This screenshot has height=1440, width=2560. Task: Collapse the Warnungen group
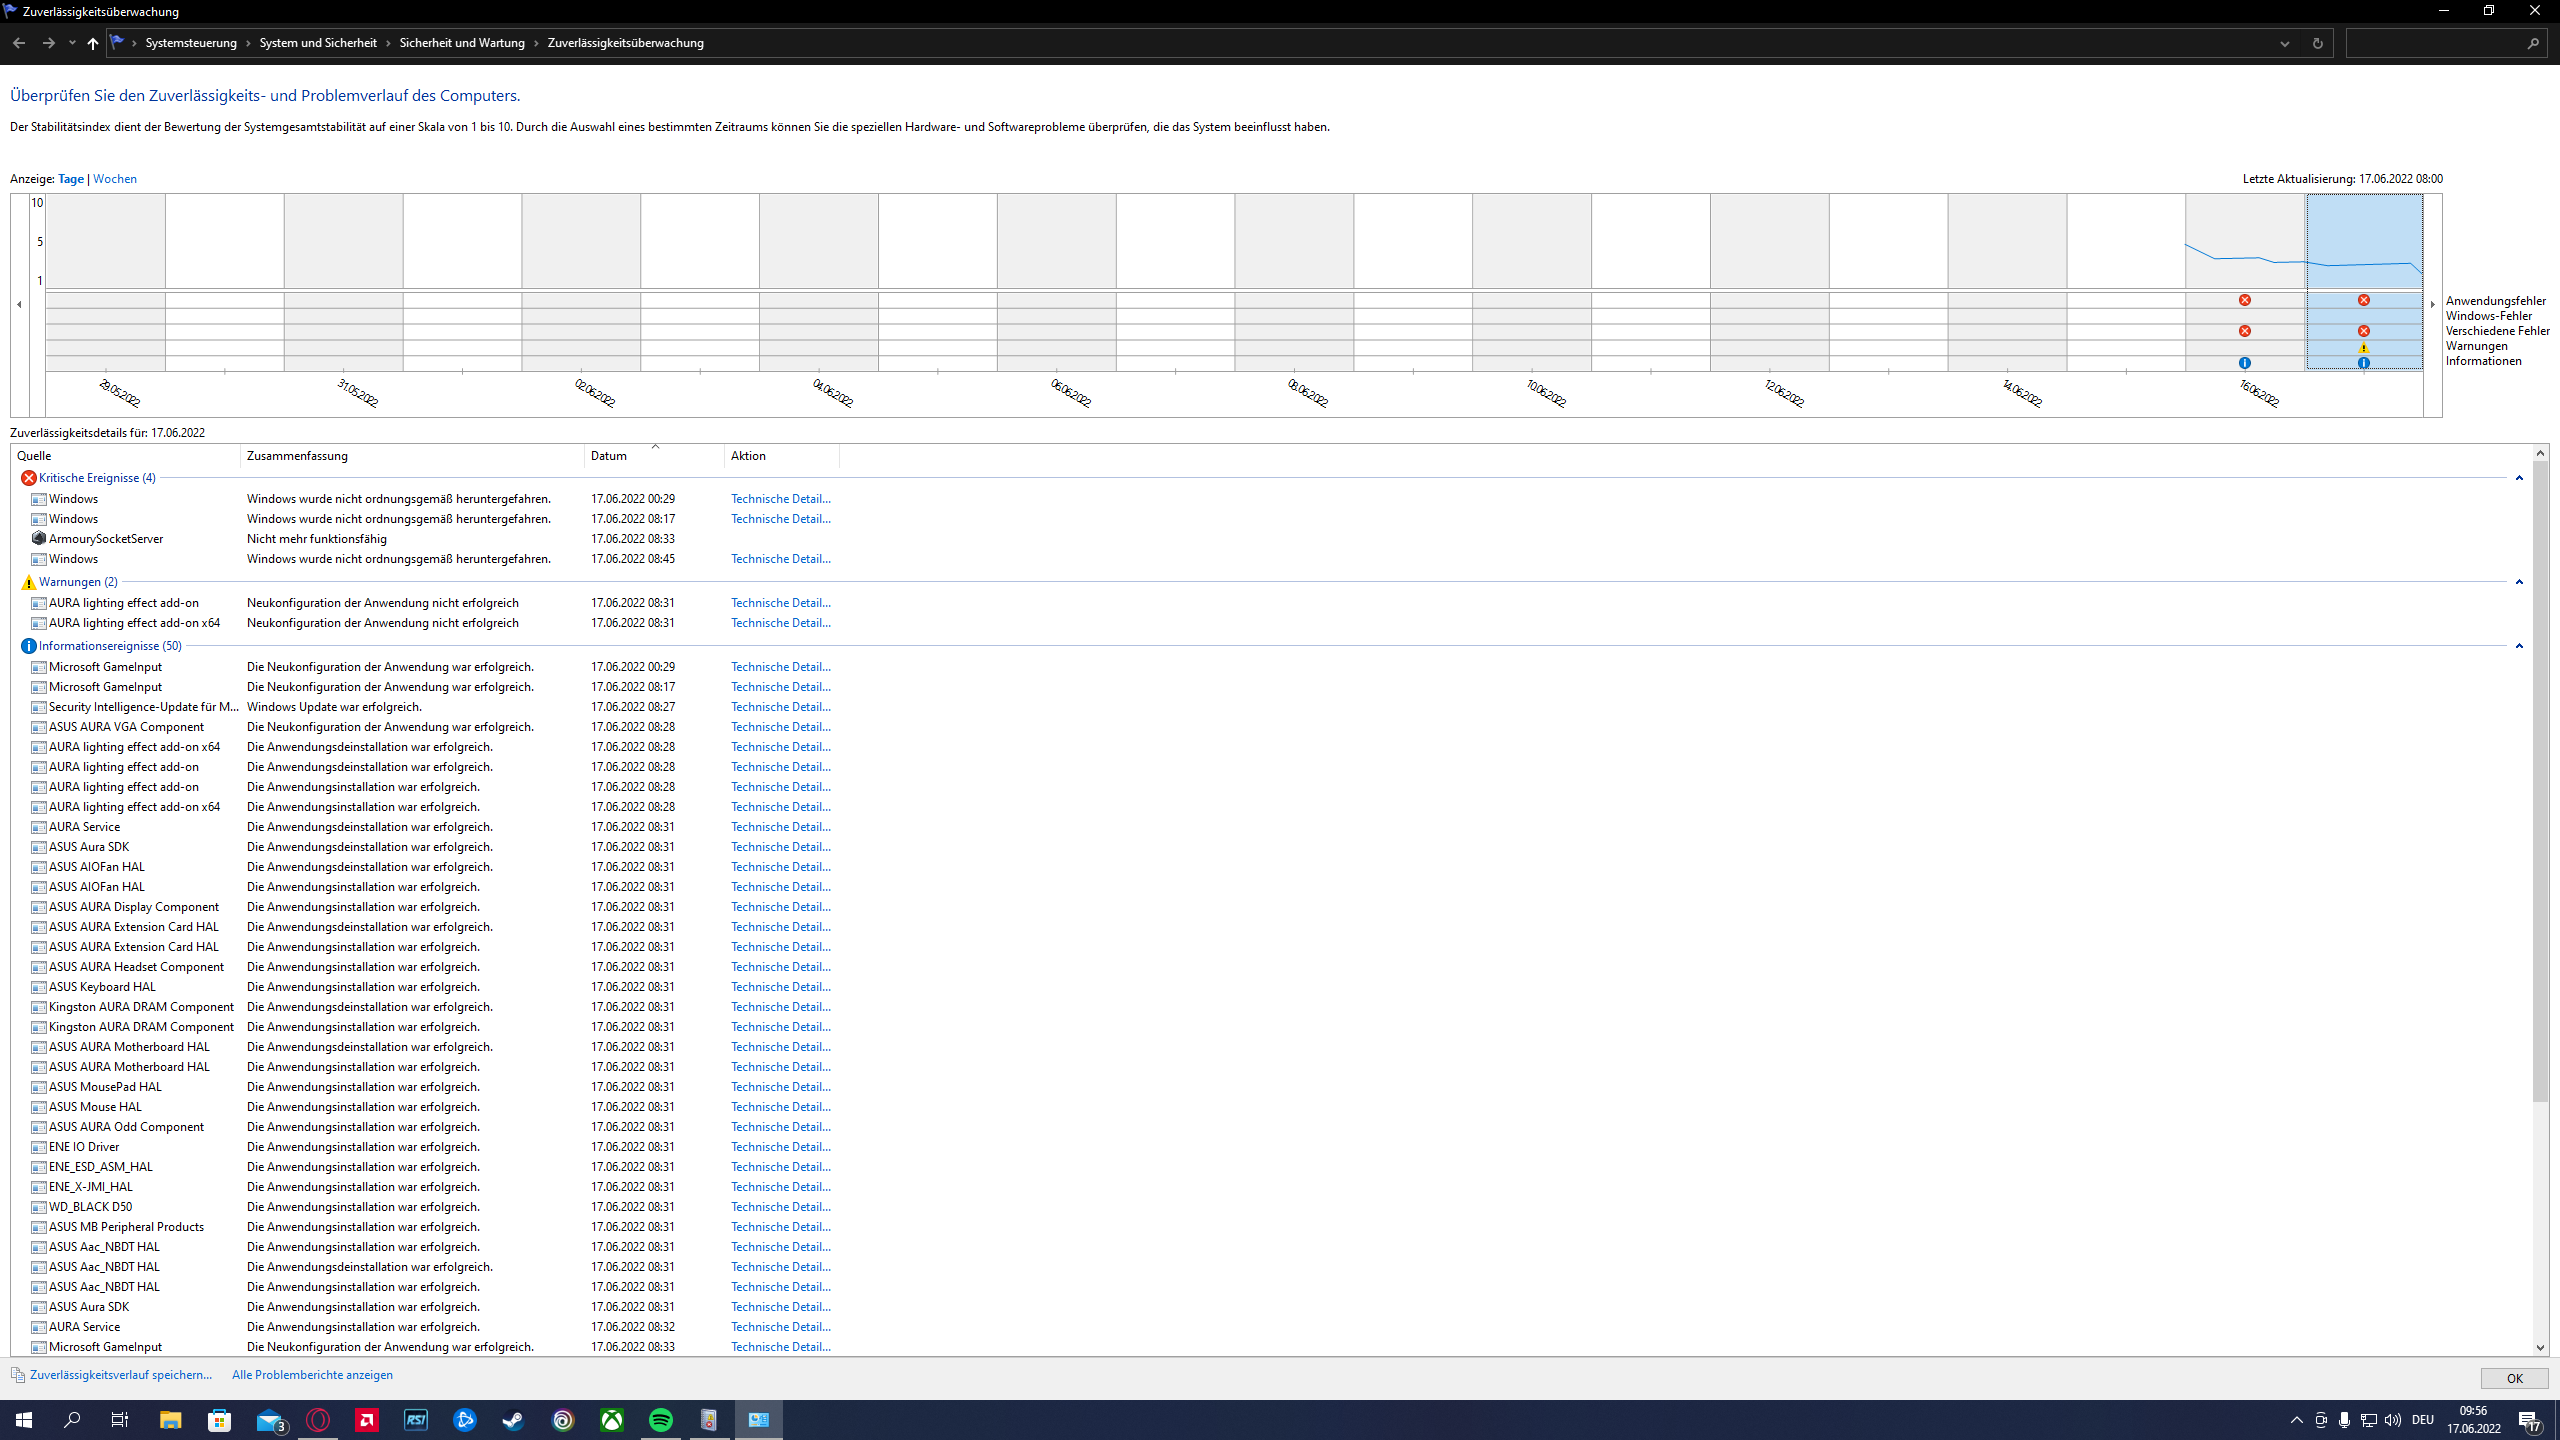tap(2519, 582)
